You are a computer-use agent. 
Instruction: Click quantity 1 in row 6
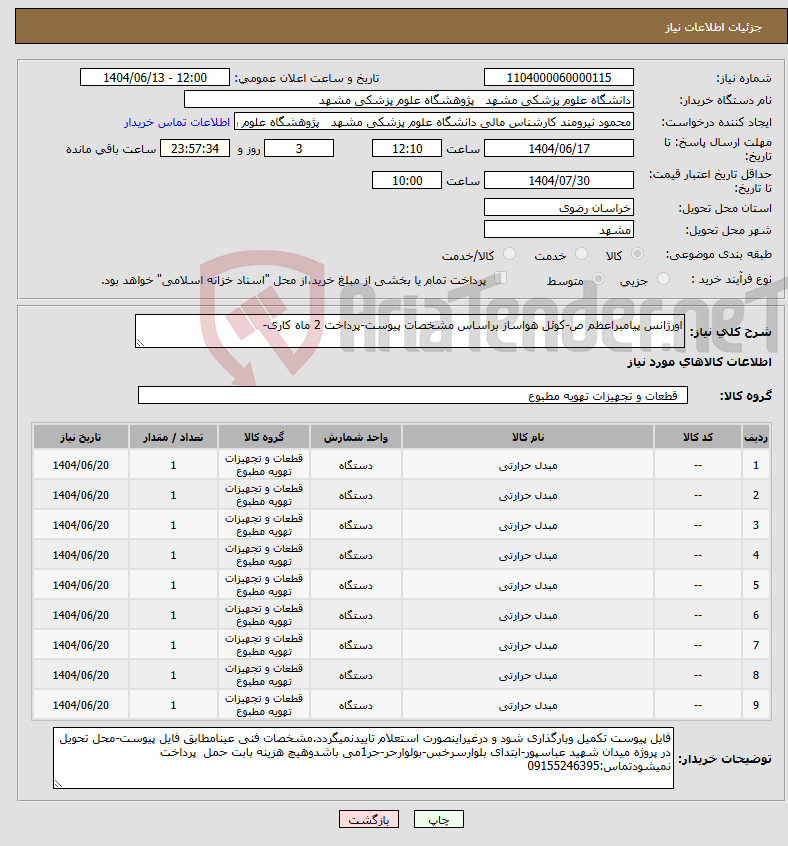point(173,615)
